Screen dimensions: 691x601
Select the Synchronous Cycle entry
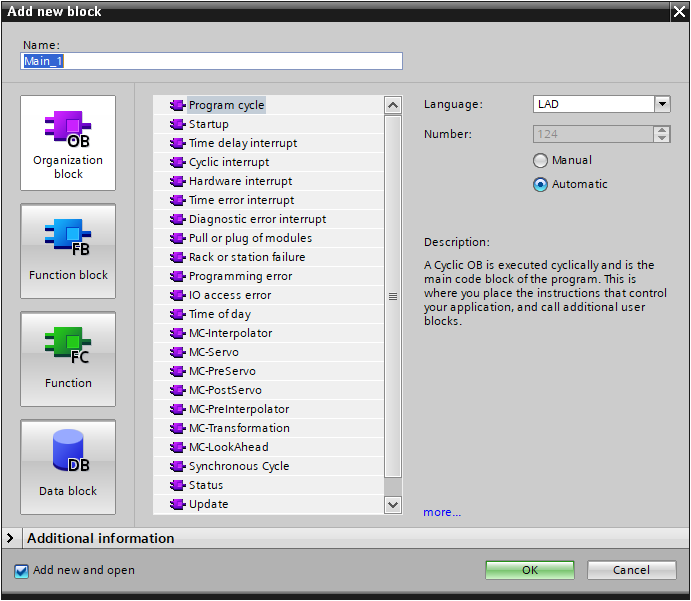(268, 466)
